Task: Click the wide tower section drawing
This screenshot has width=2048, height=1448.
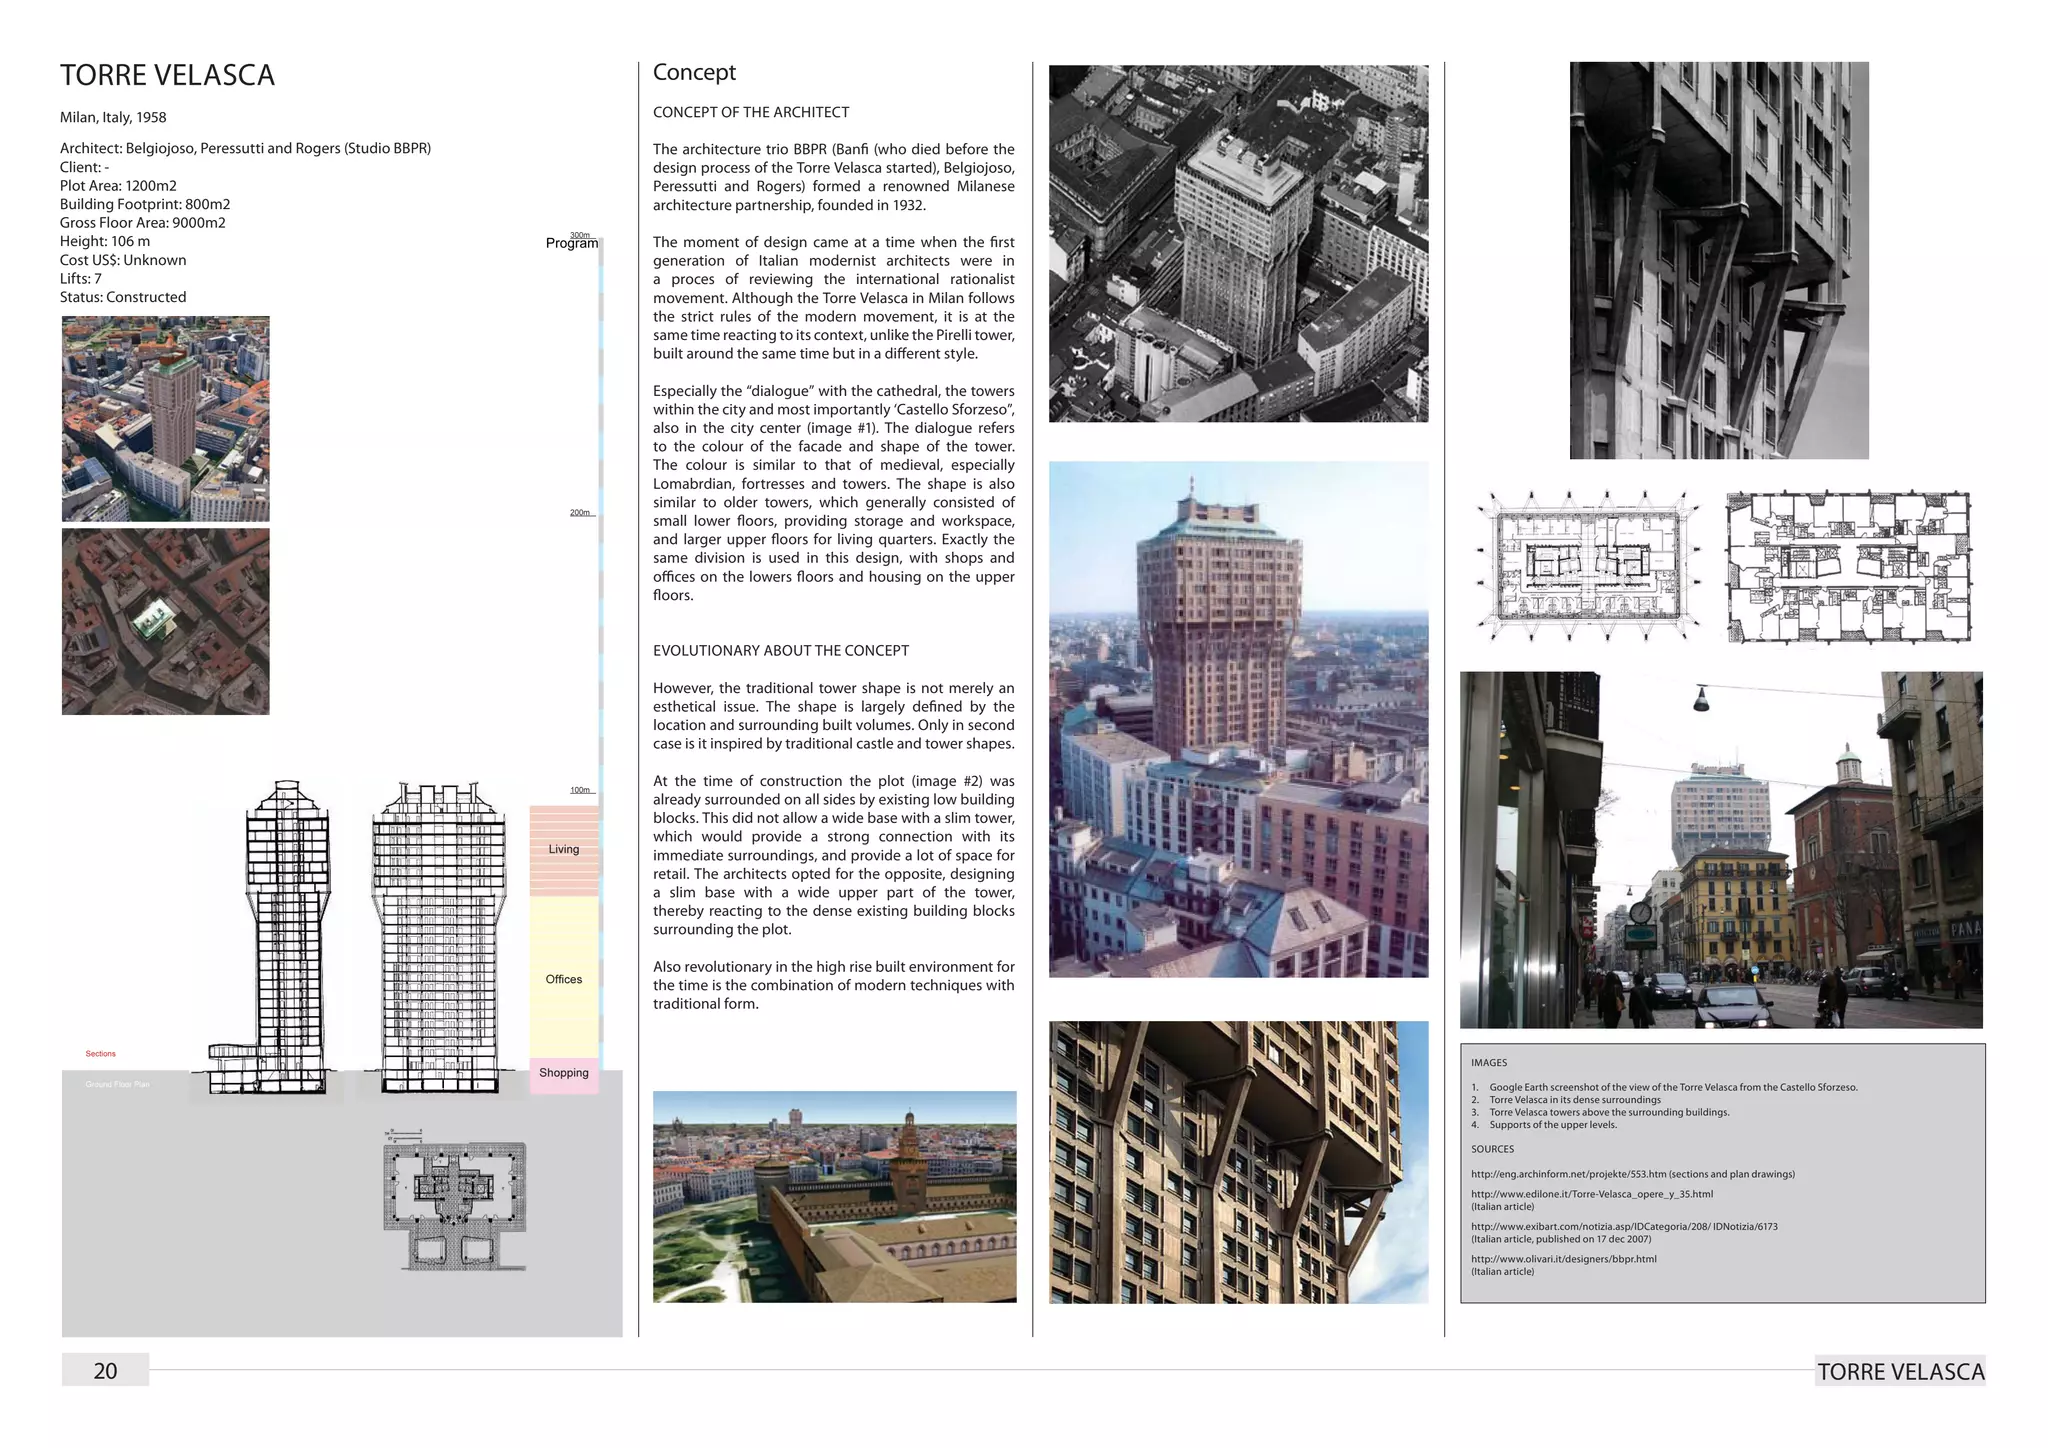Action: point(438,938)
